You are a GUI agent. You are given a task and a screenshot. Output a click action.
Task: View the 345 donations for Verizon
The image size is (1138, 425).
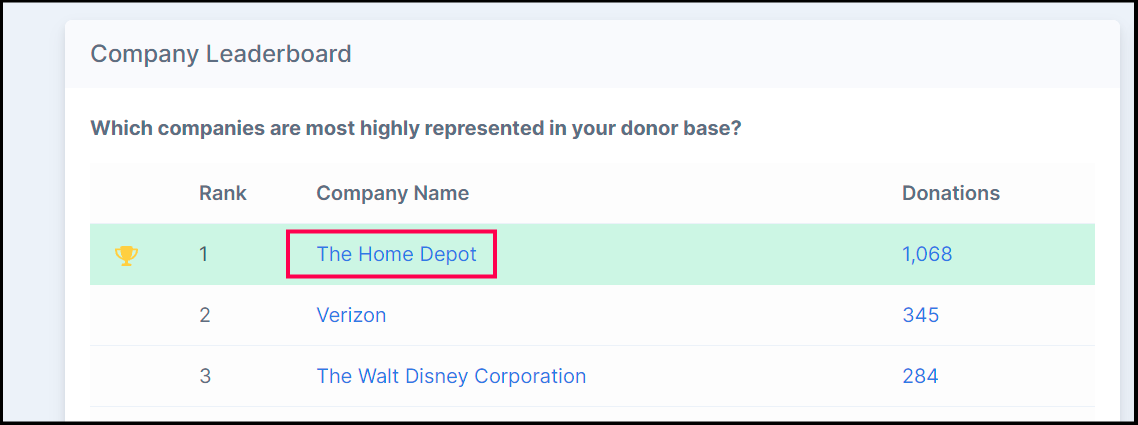click(x=920, y=315)
